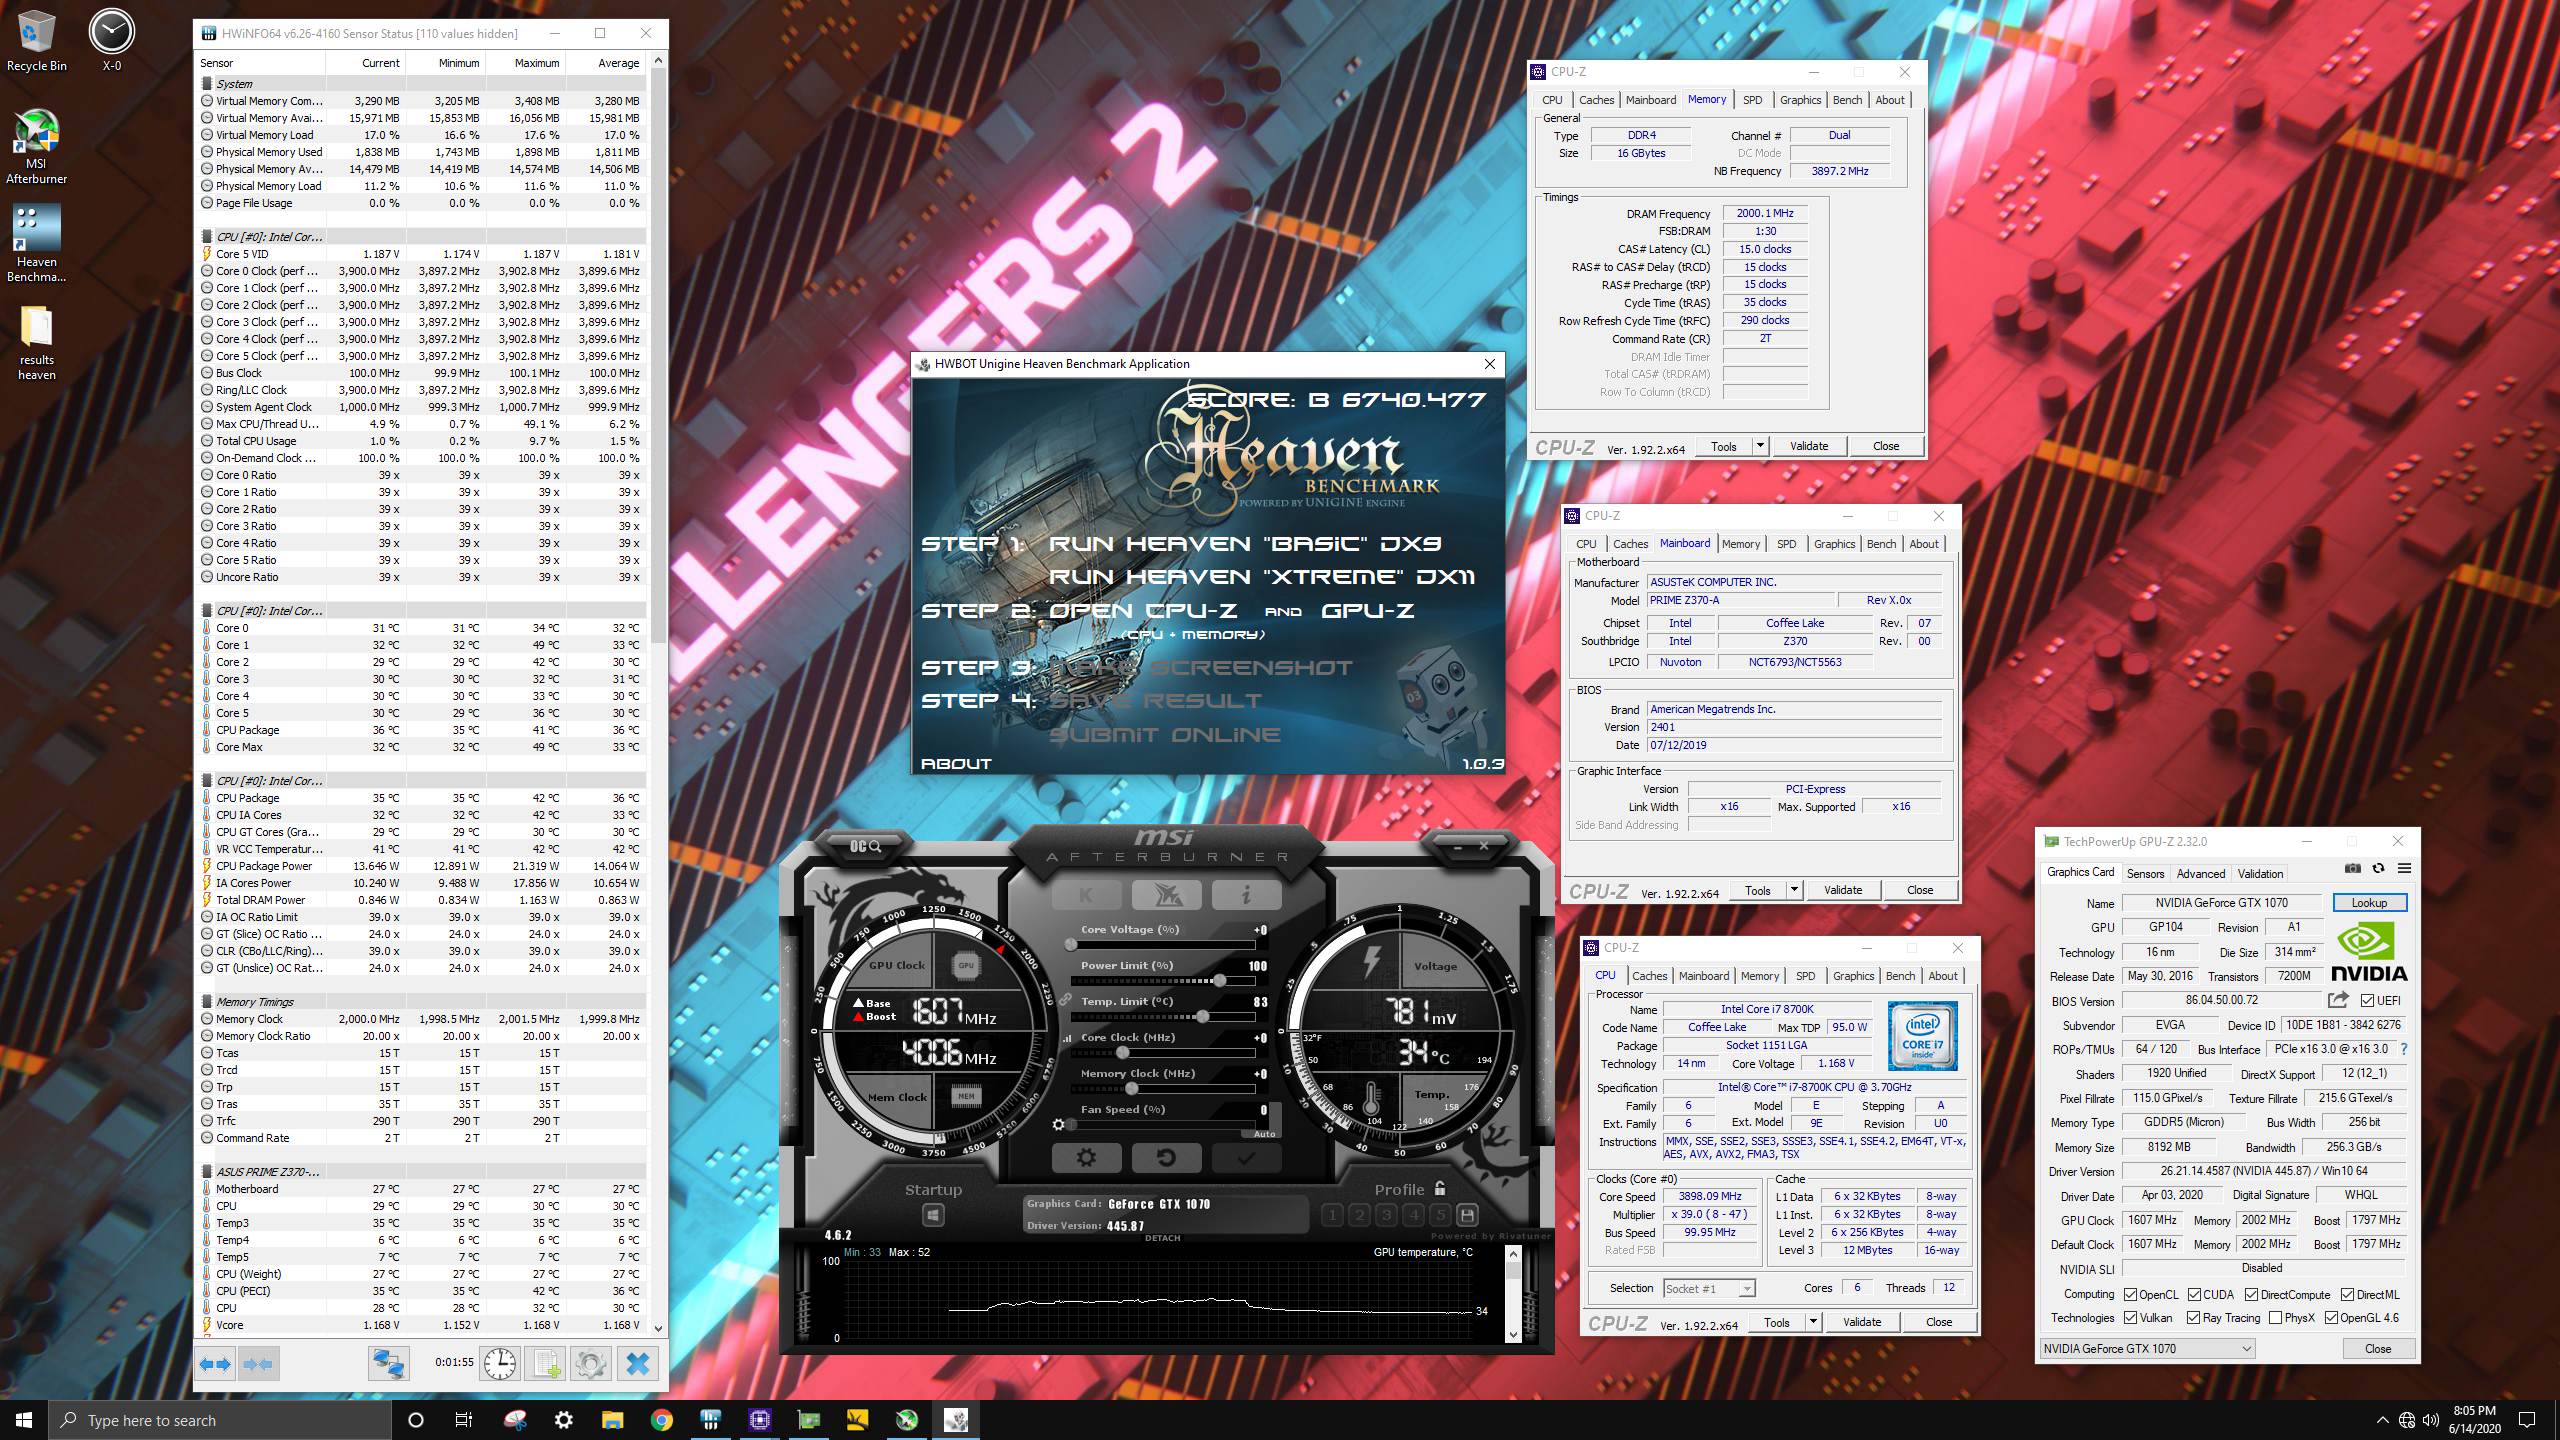Screen dimensions: 2560x1440
Task: Click Close button in CPU-Z Mainboard window
Action: [1919, 890]
